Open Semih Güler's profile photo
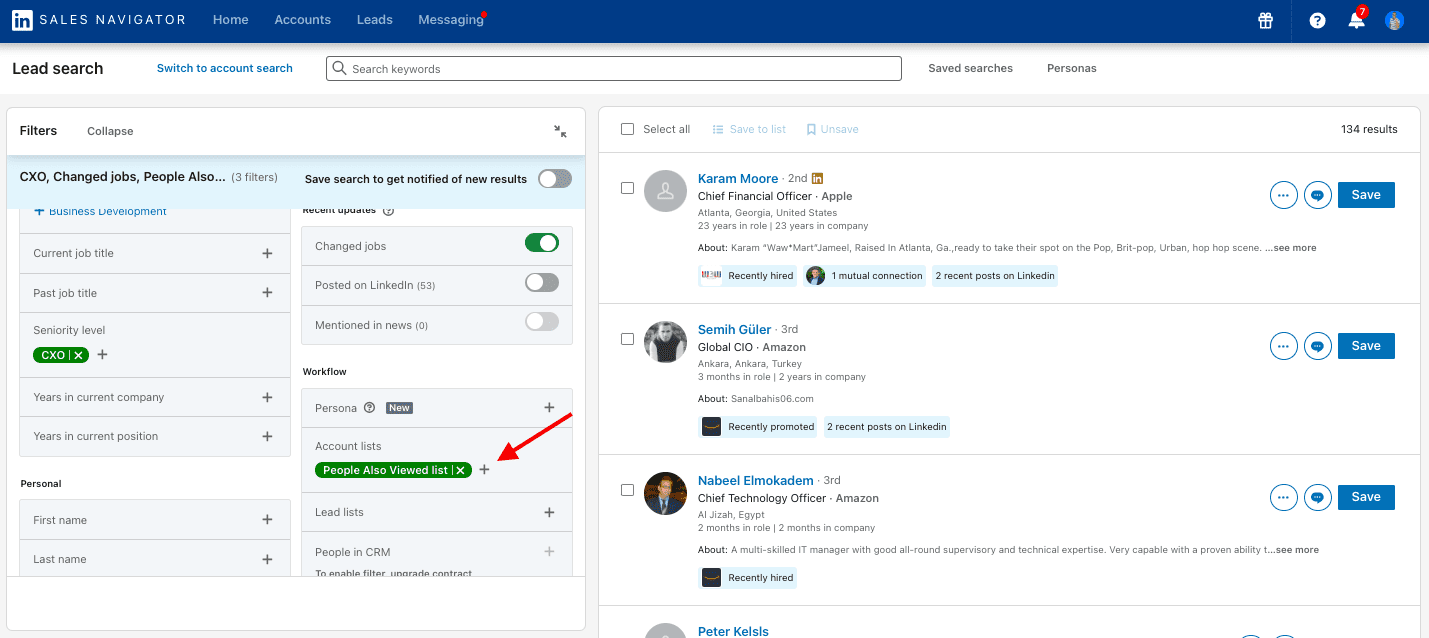 665,342
